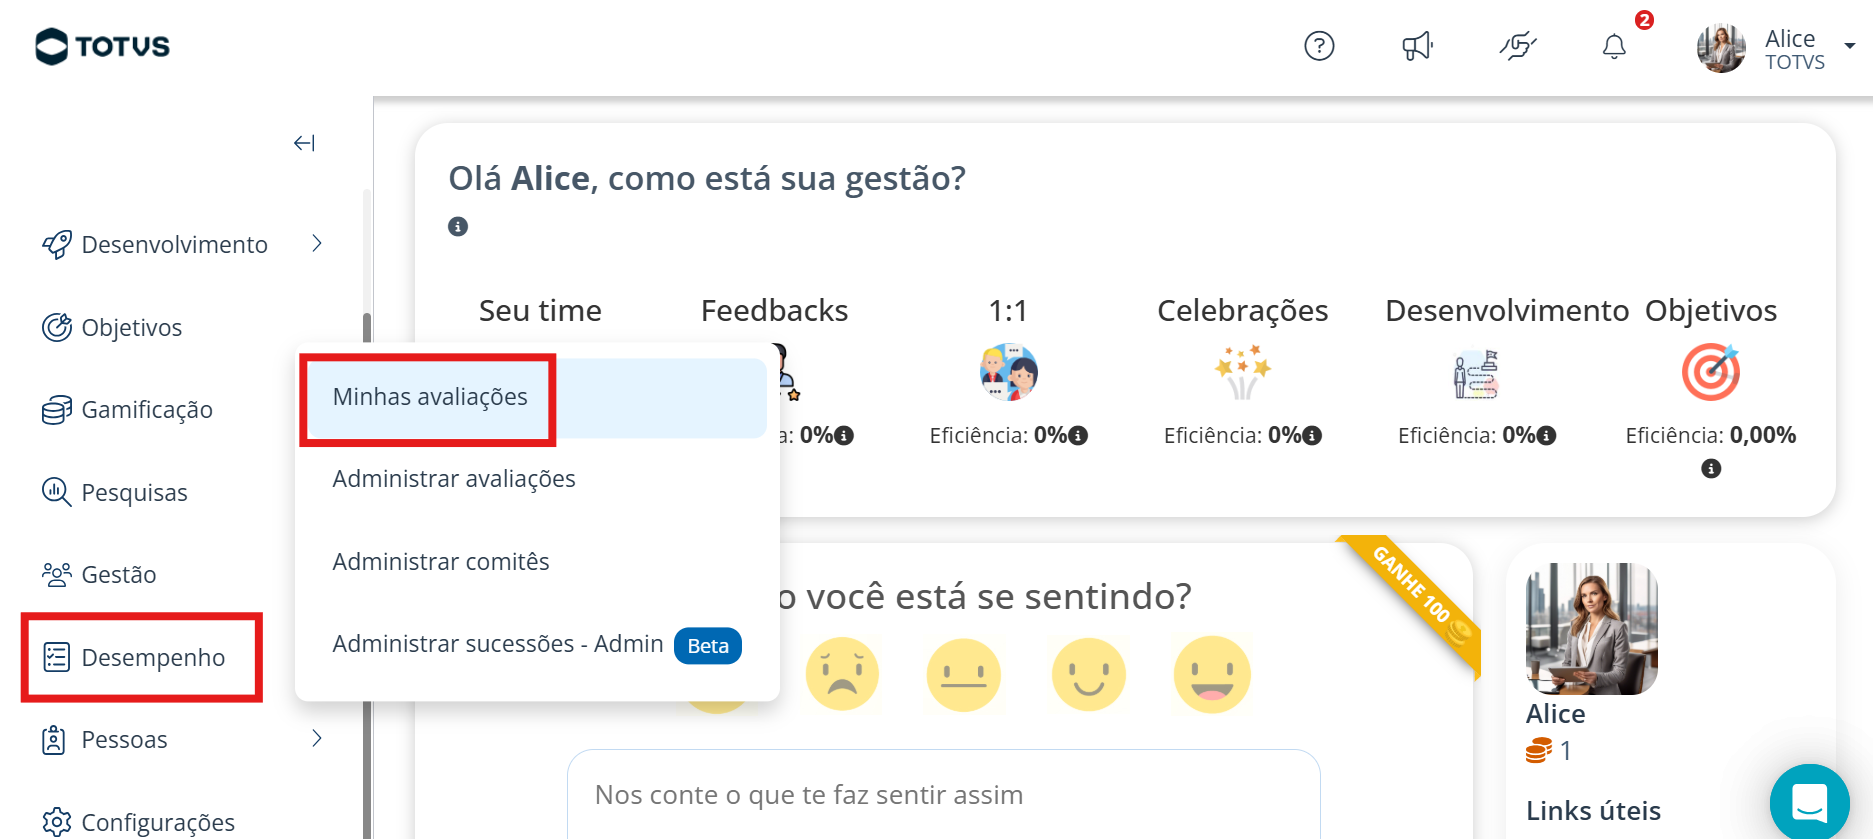The image size is (1873, 839).
Task: Click the info icon under greeting
Action: point(458,227)
